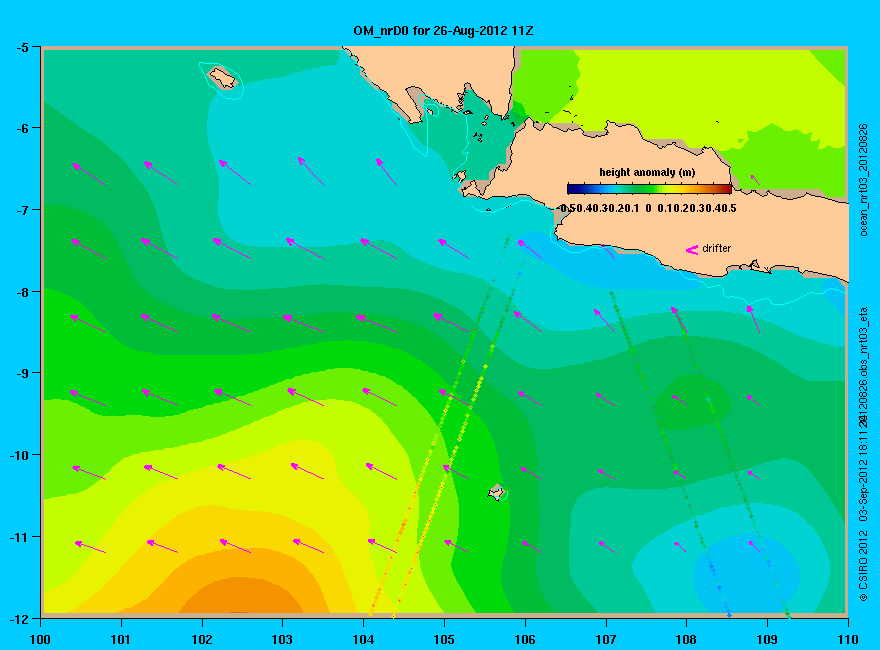Click longitude tick label 100
The width and height of the screenshot is (880, 650).
tap(40, 639)
